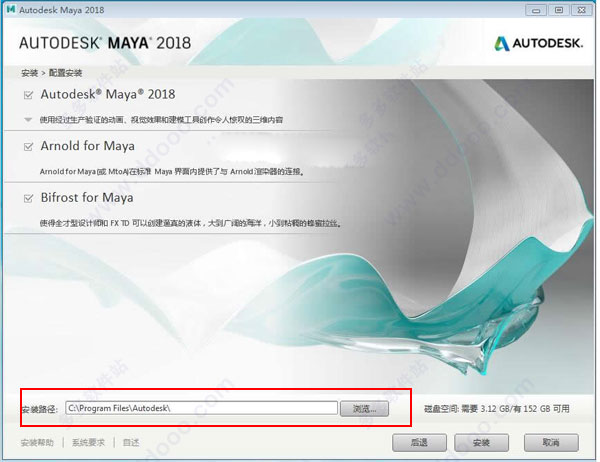Click the install path text field
600x462 pixels.
coord(202,408)
